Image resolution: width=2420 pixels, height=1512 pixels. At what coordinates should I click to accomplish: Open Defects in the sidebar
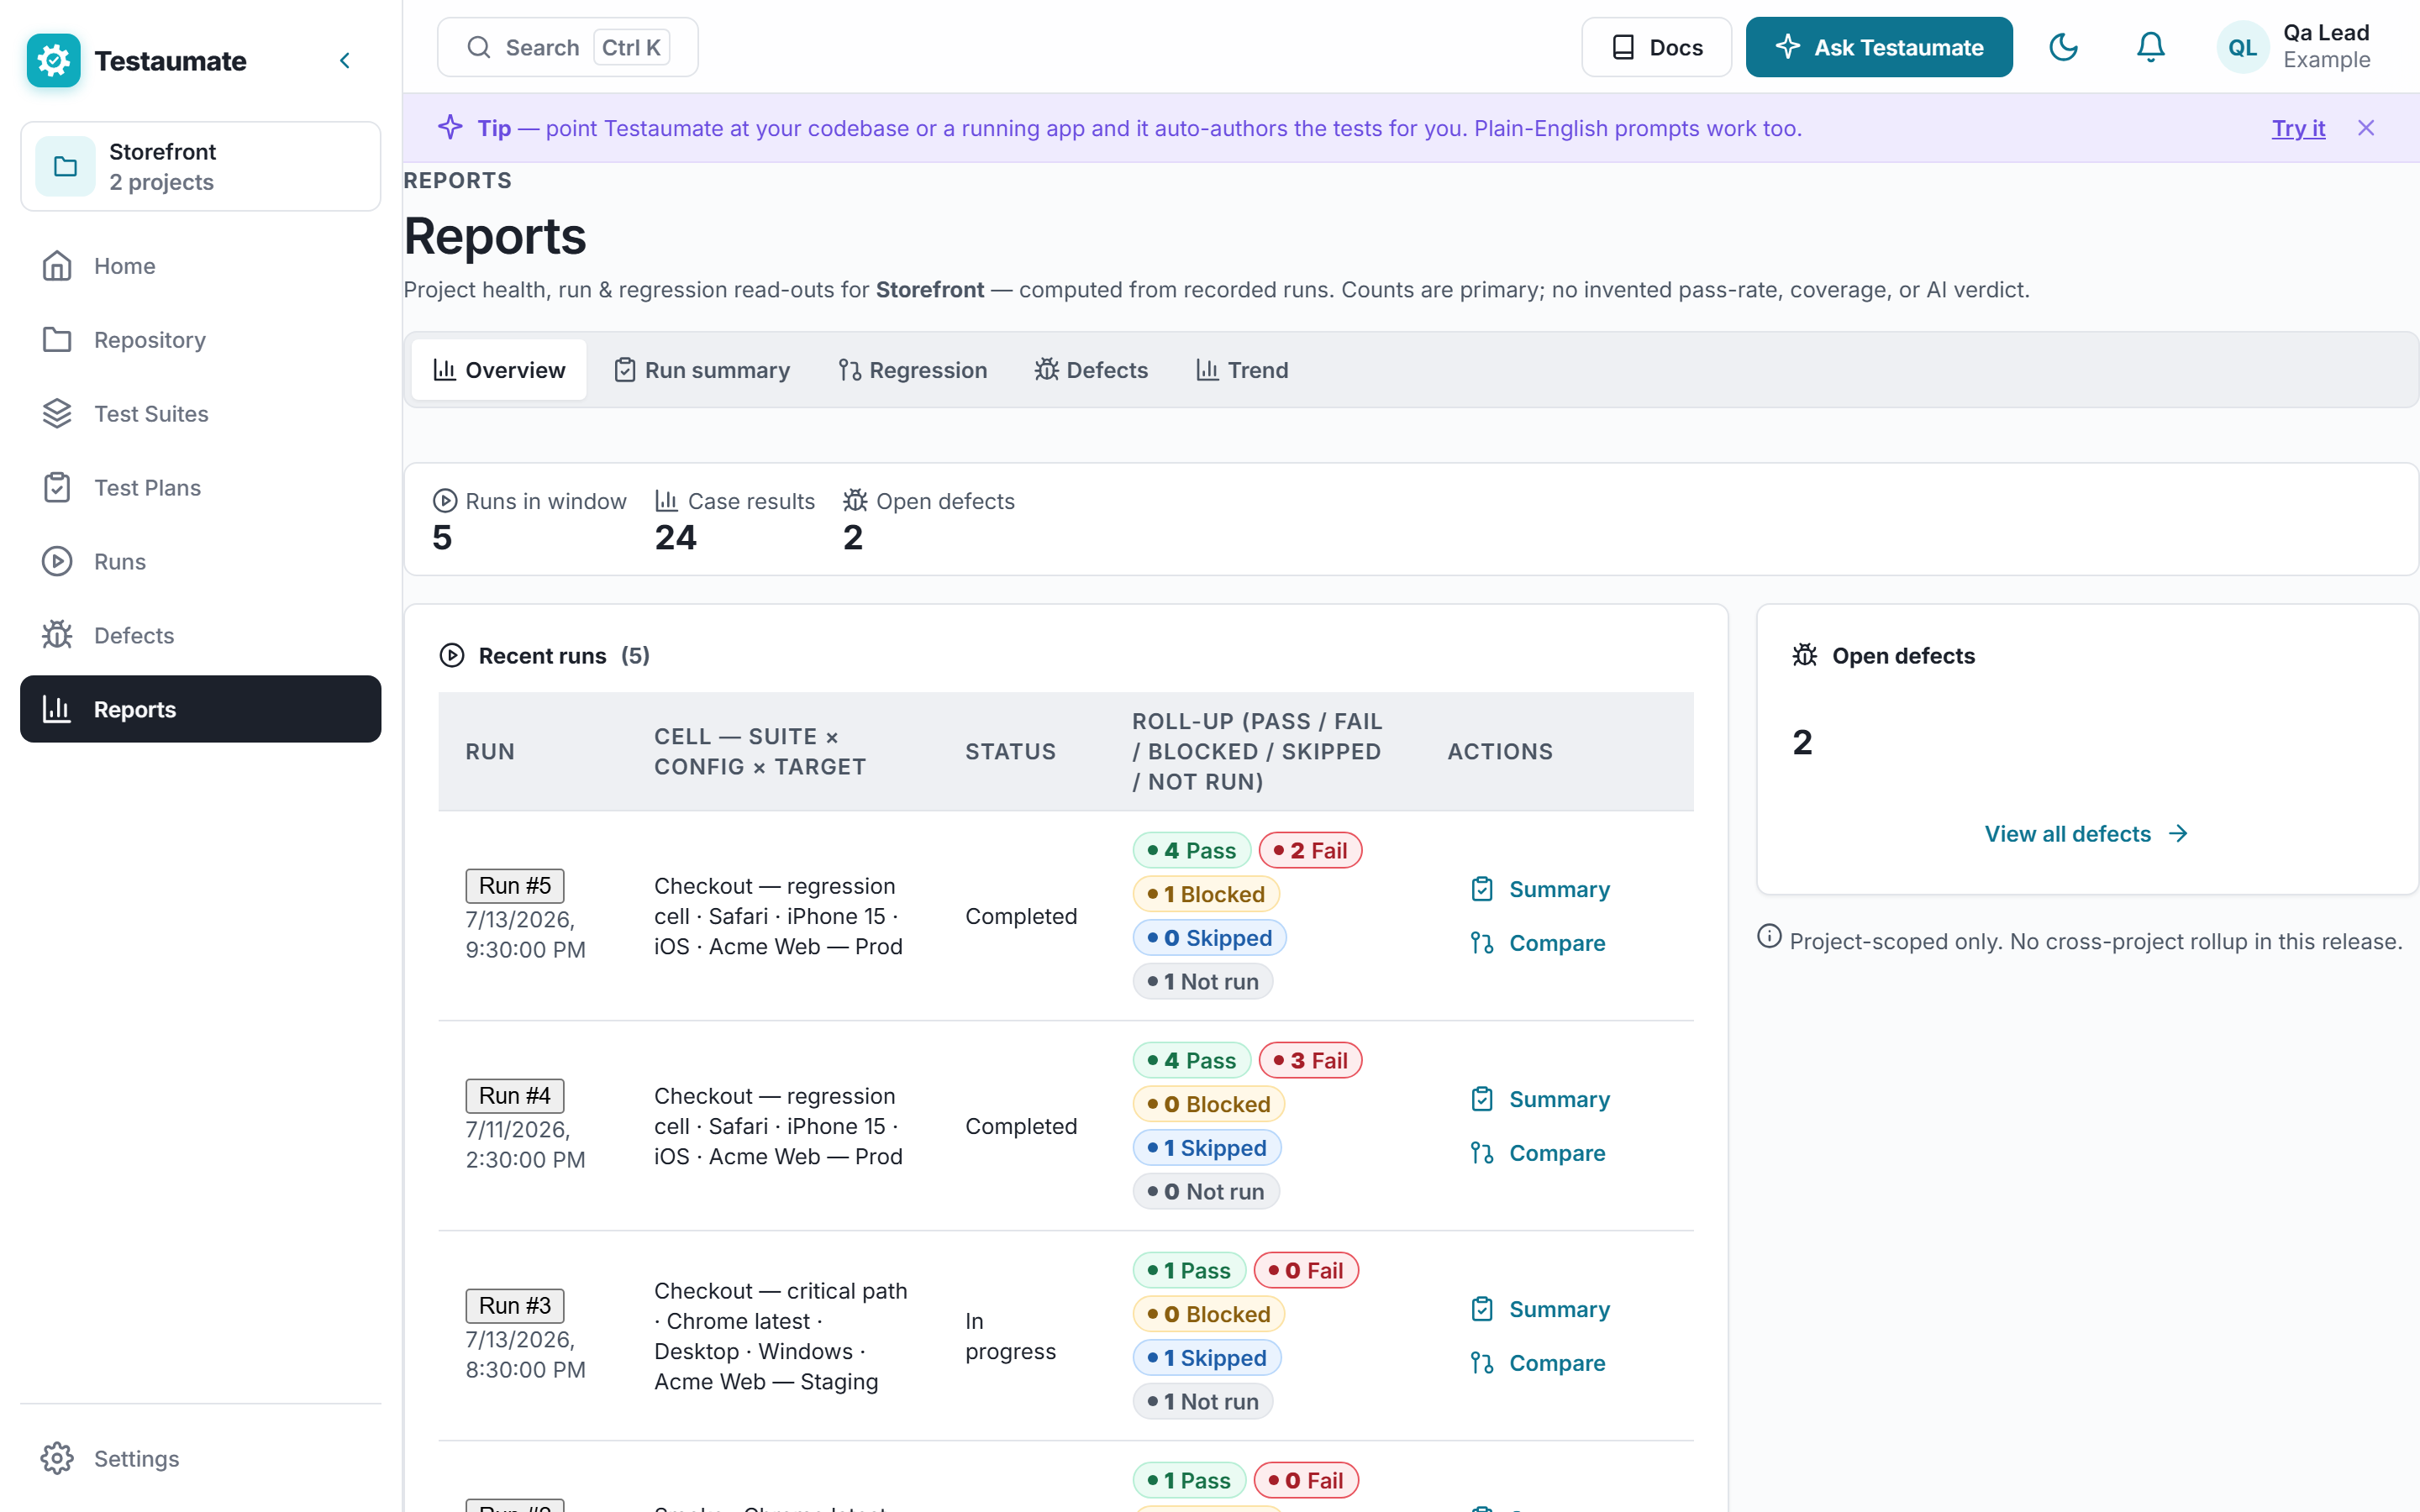click(200, 636)
